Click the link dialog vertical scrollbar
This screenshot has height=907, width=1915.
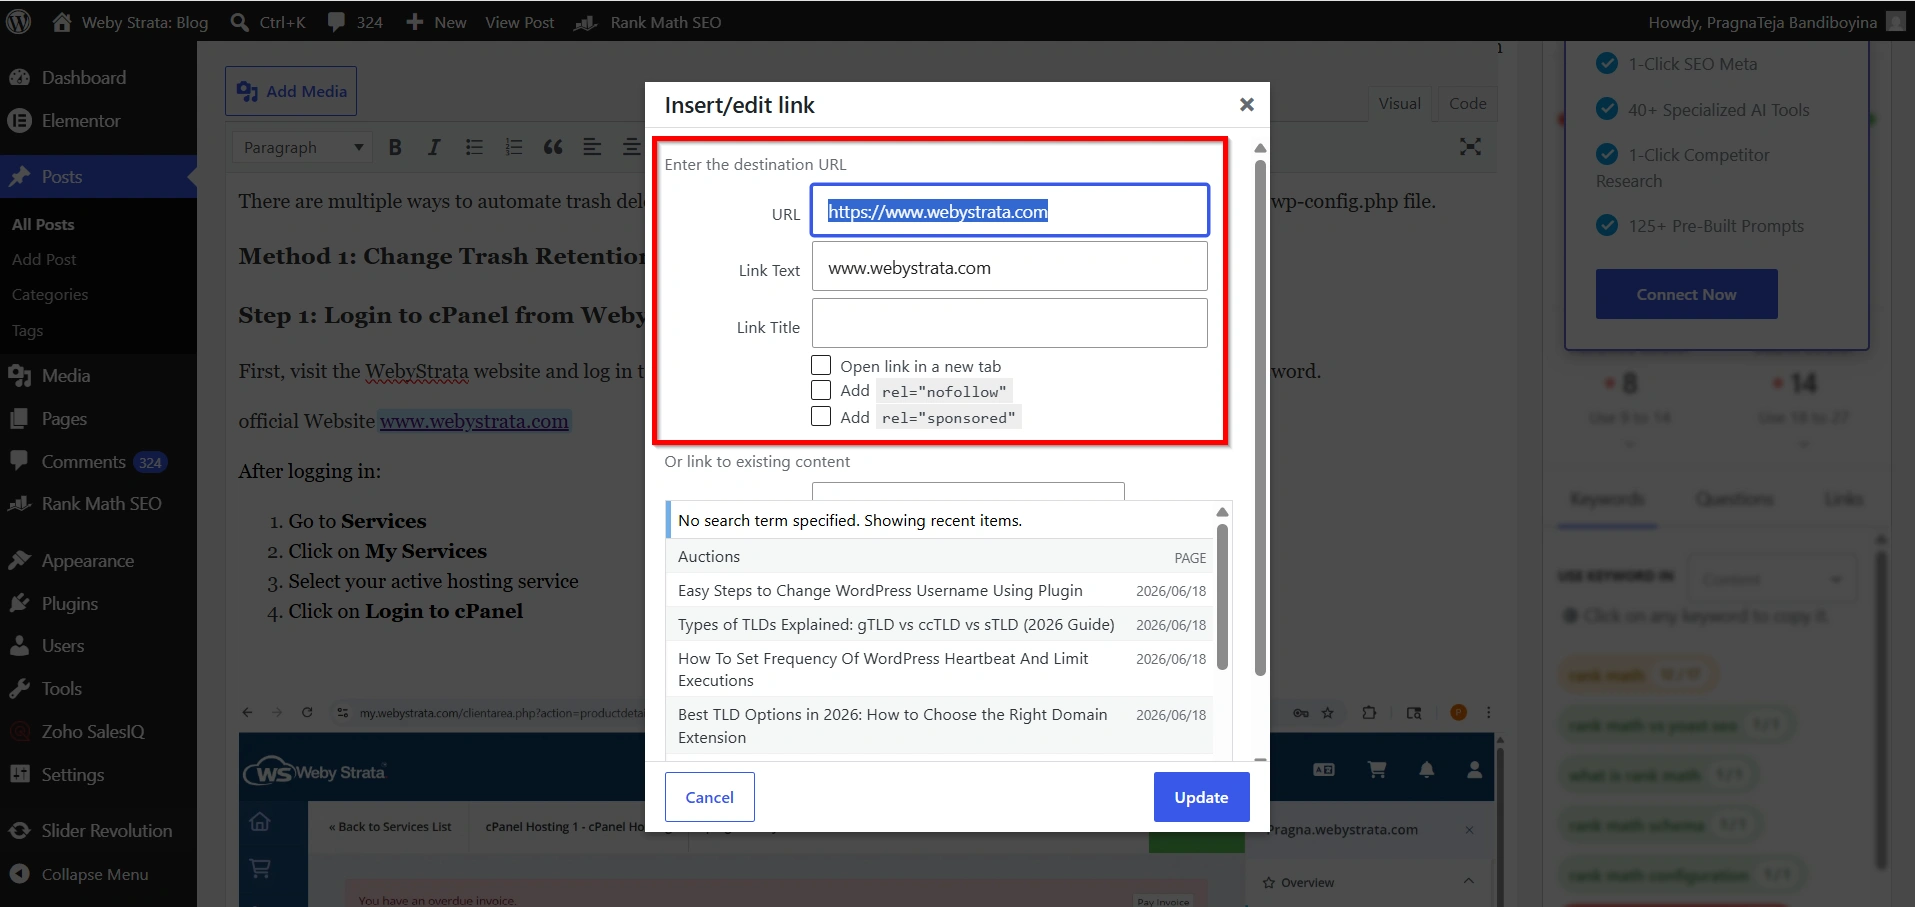pos(1260,420)
